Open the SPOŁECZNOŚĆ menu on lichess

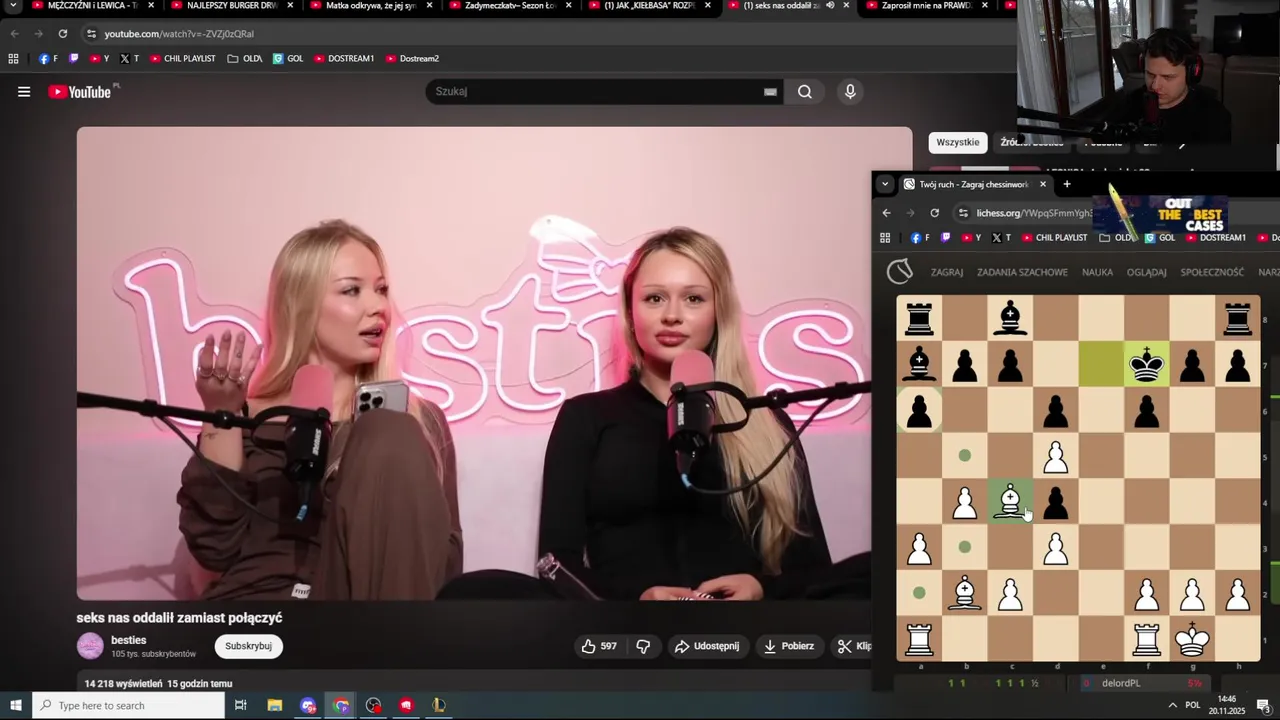[x=1212, y=272]
